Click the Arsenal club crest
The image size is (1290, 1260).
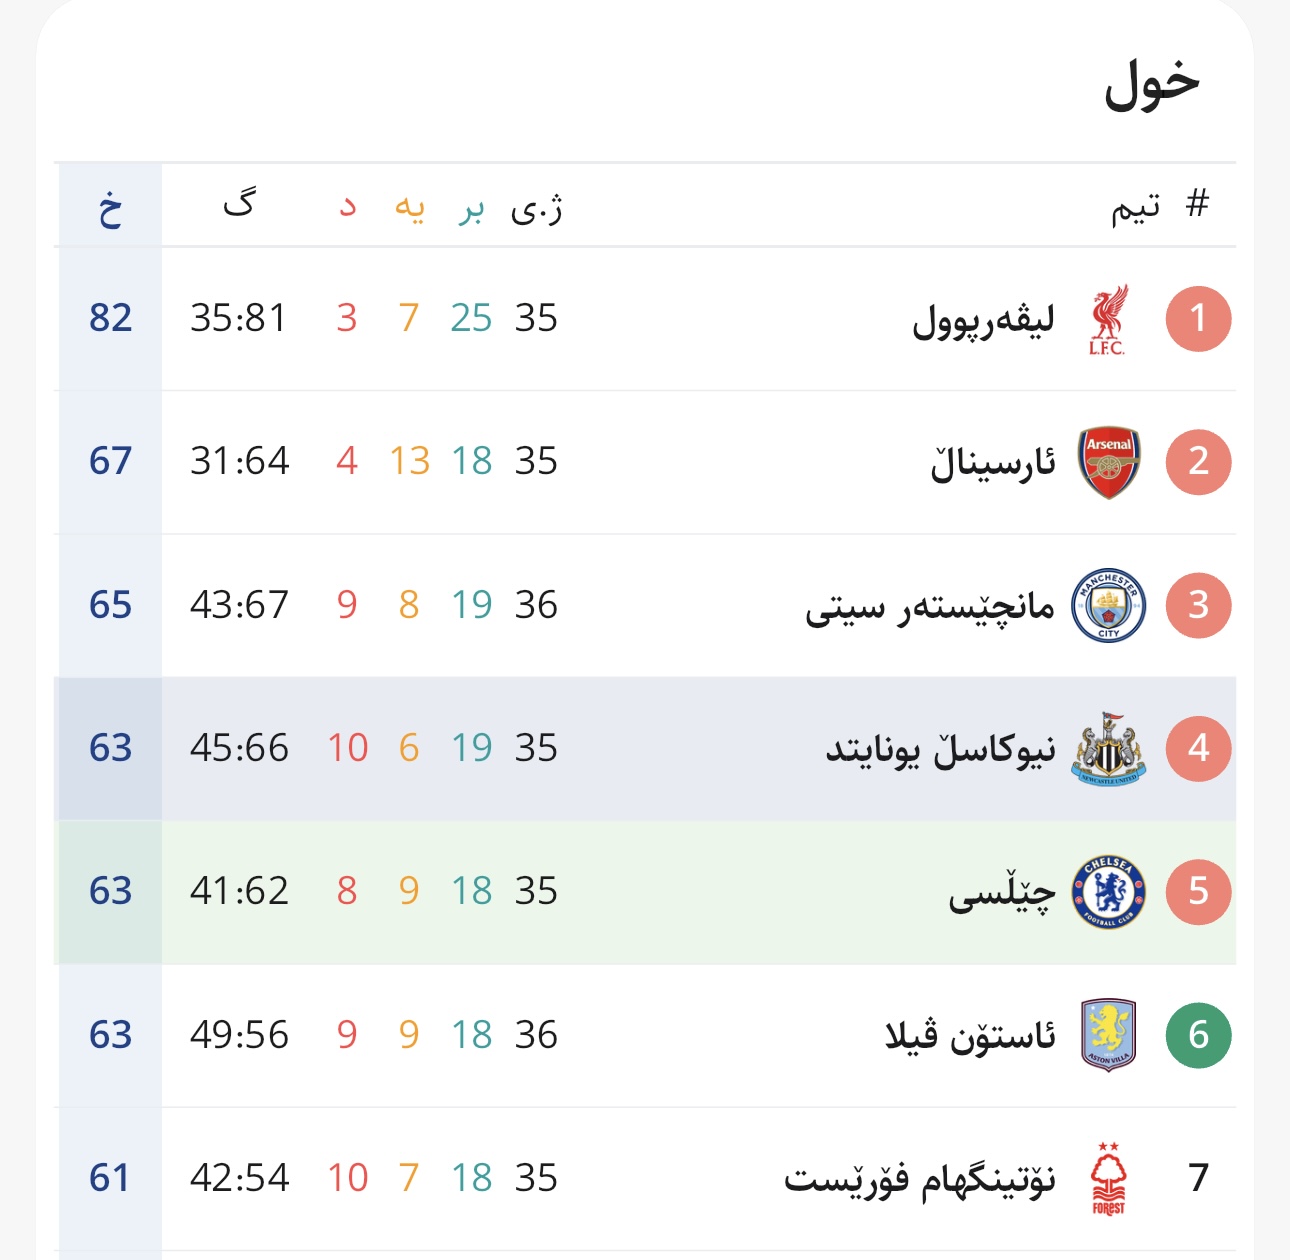point(1108,462)
